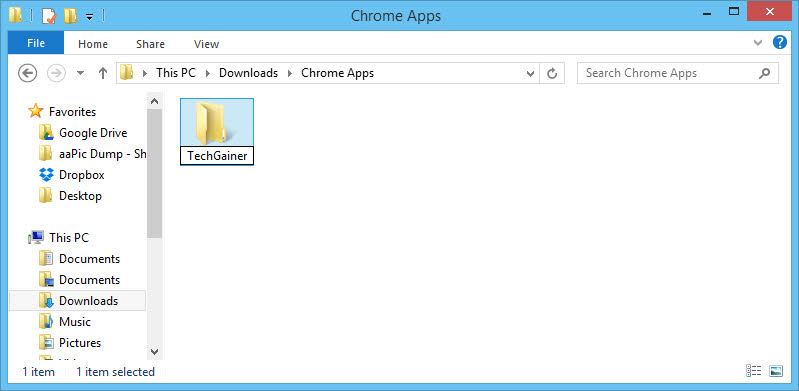Go up one level with Up arrow
Image resolution: width=799 pixels, height=391 pixels.
coord(103,73)
